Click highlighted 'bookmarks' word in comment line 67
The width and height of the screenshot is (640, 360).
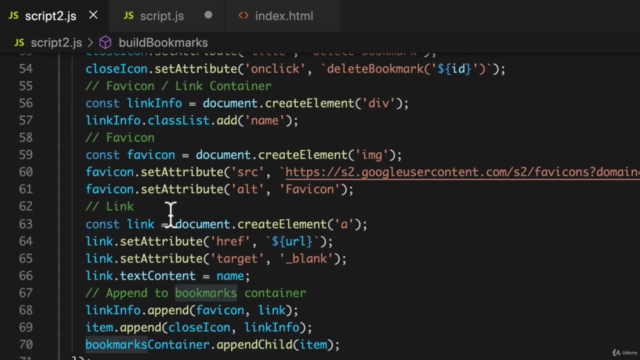coord(206,293)
